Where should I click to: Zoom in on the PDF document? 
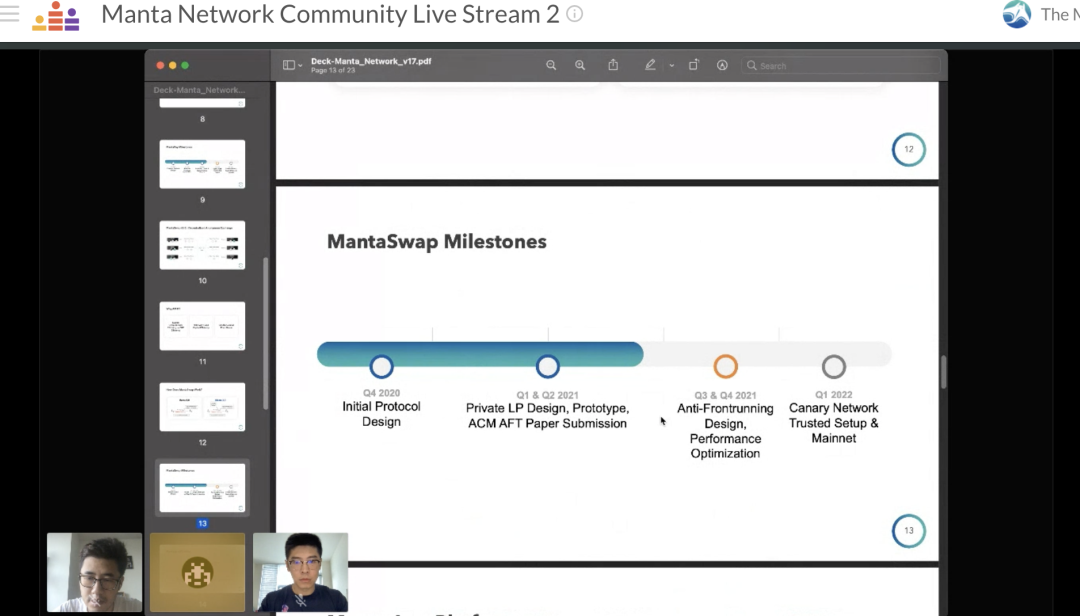tap(580, 65)
